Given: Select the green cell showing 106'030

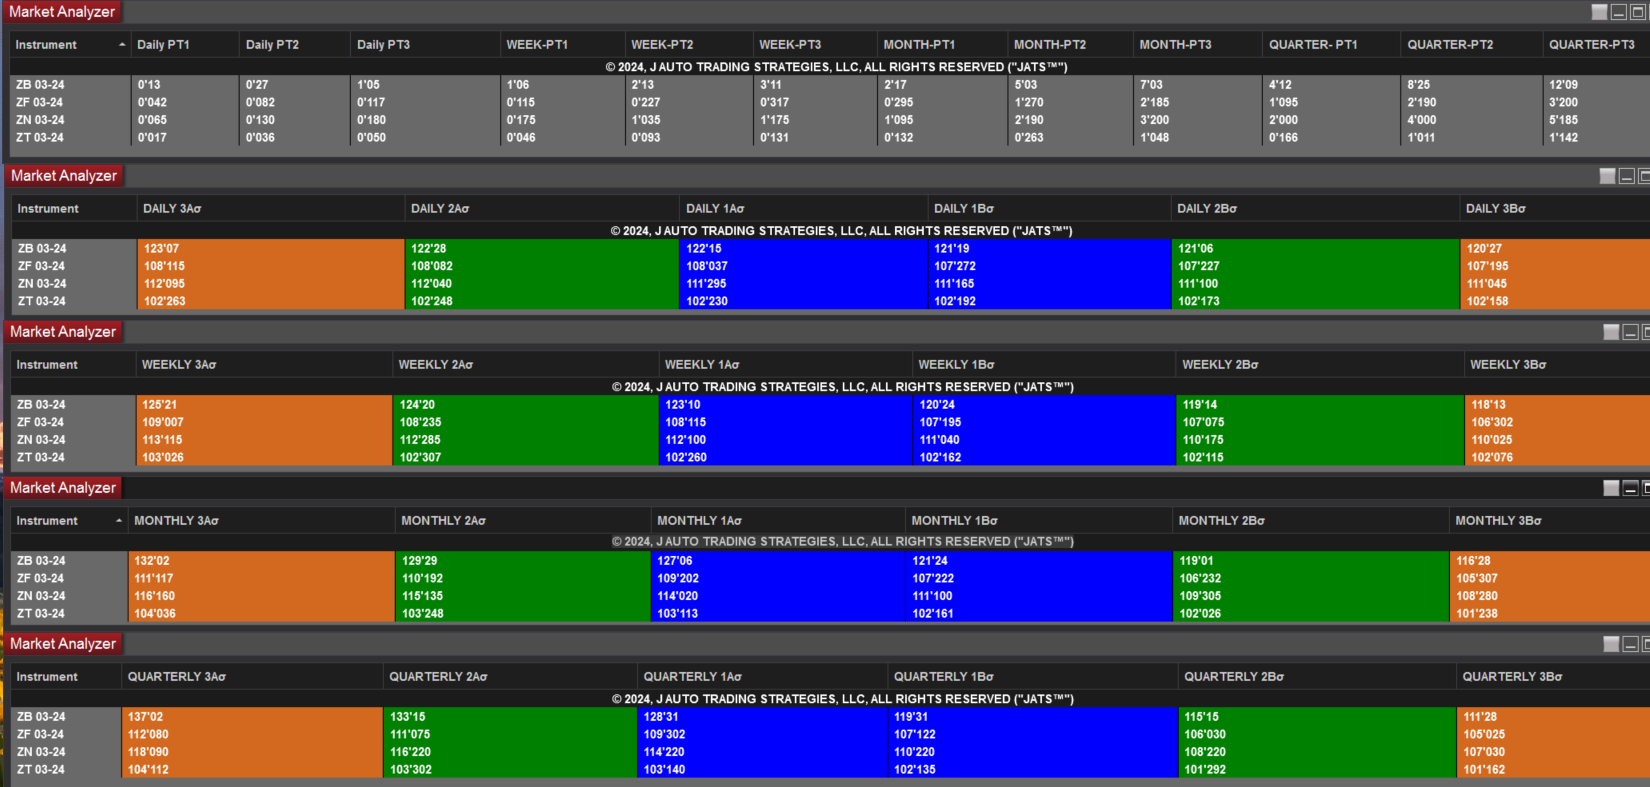Looking at the screenshot, I should [1317, 734].
